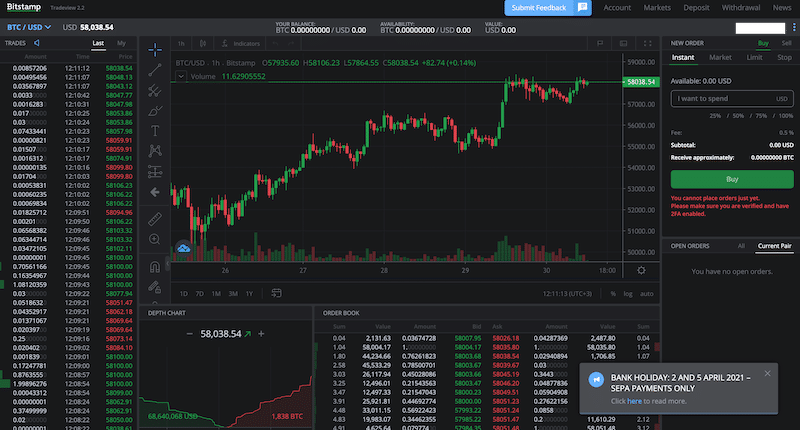Image resolution: width=800 pixels, height=430 pixels.
Task: Click the TradingView cloud logo on chart
Action: [x=184, y=248]
